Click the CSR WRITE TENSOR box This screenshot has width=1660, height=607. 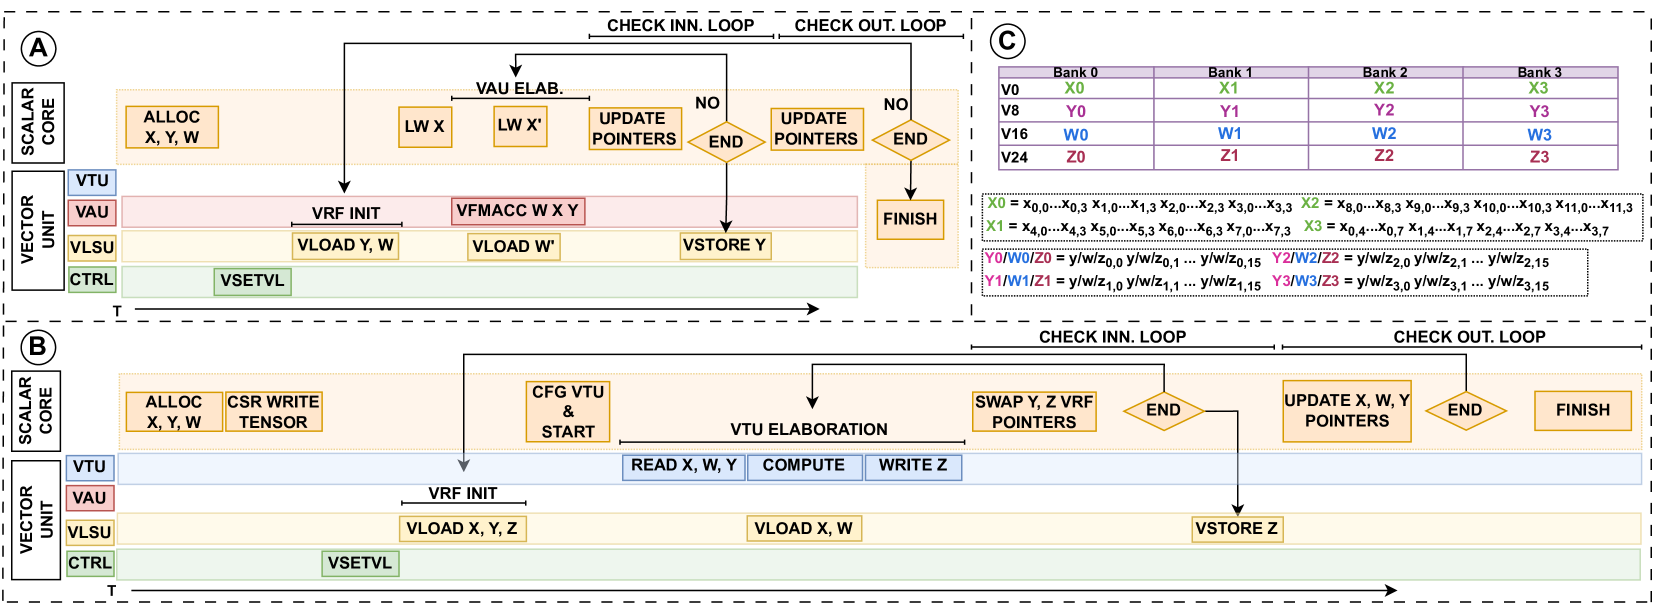273,412
